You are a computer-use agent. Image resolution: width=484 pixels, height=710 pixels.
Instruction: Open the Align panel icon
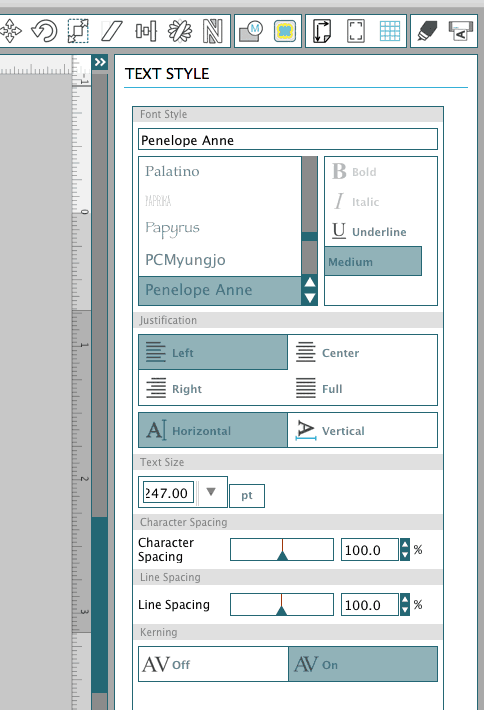(146, 31)
